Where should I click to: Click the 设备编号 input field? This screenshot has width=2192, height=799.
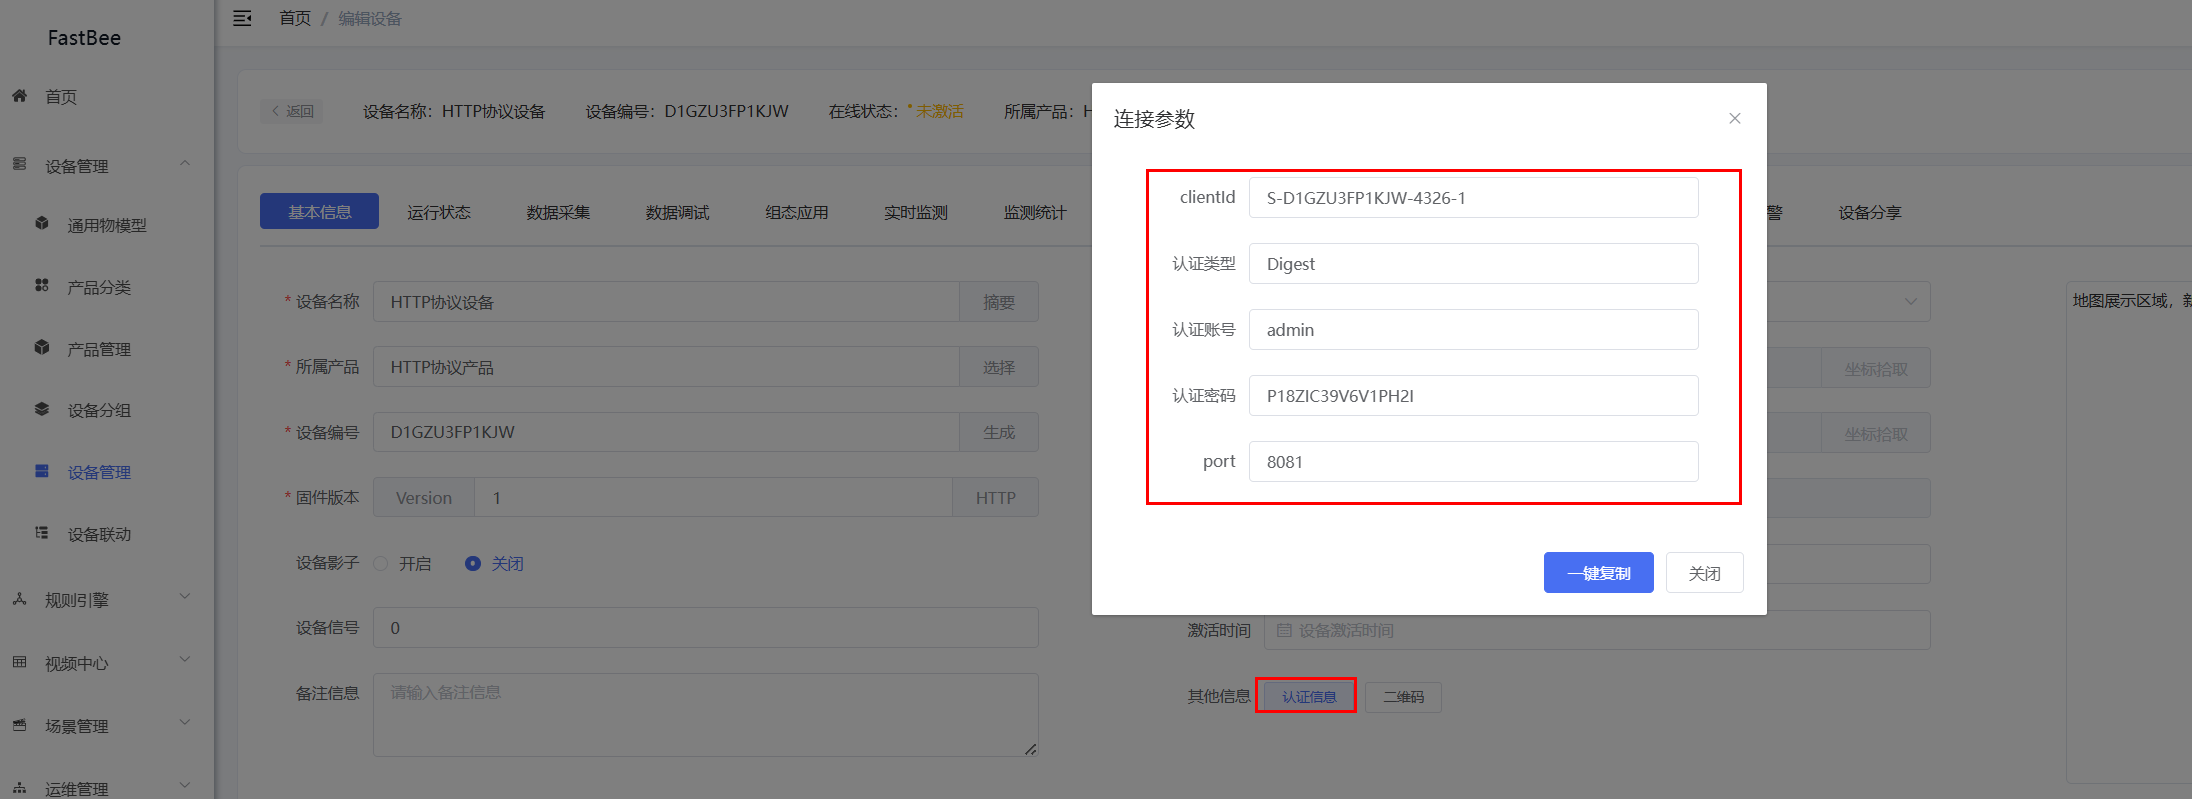[666, 432]
